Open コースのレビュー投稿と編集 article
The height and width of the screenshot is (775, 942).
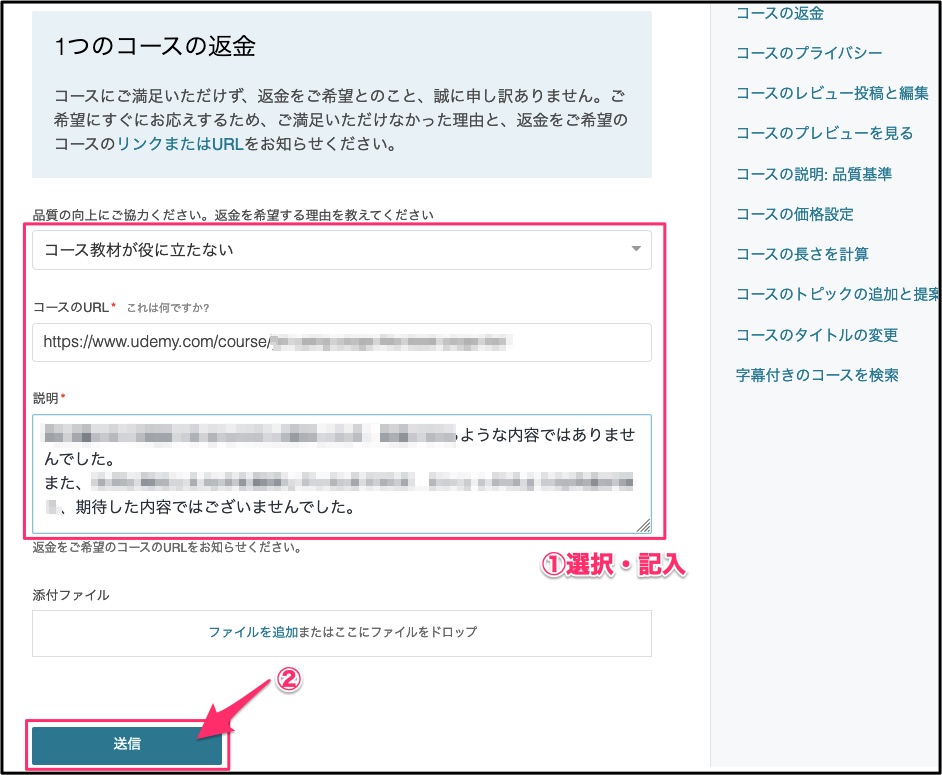(x=832, y=93)
